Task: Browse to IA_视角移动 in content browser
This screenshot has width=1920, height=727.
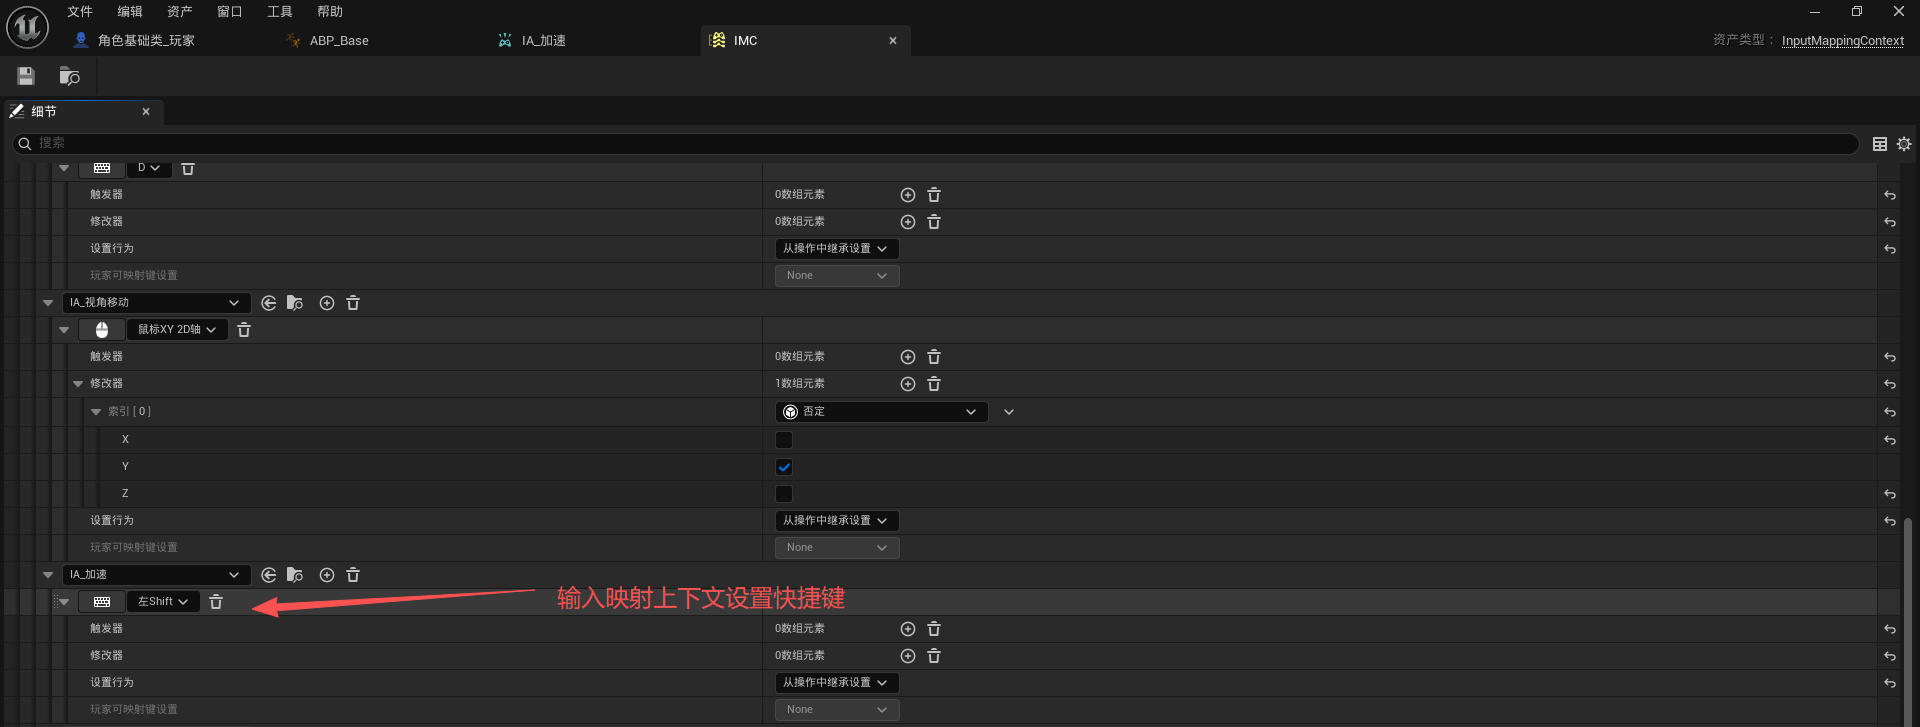Action: [295, 303]
